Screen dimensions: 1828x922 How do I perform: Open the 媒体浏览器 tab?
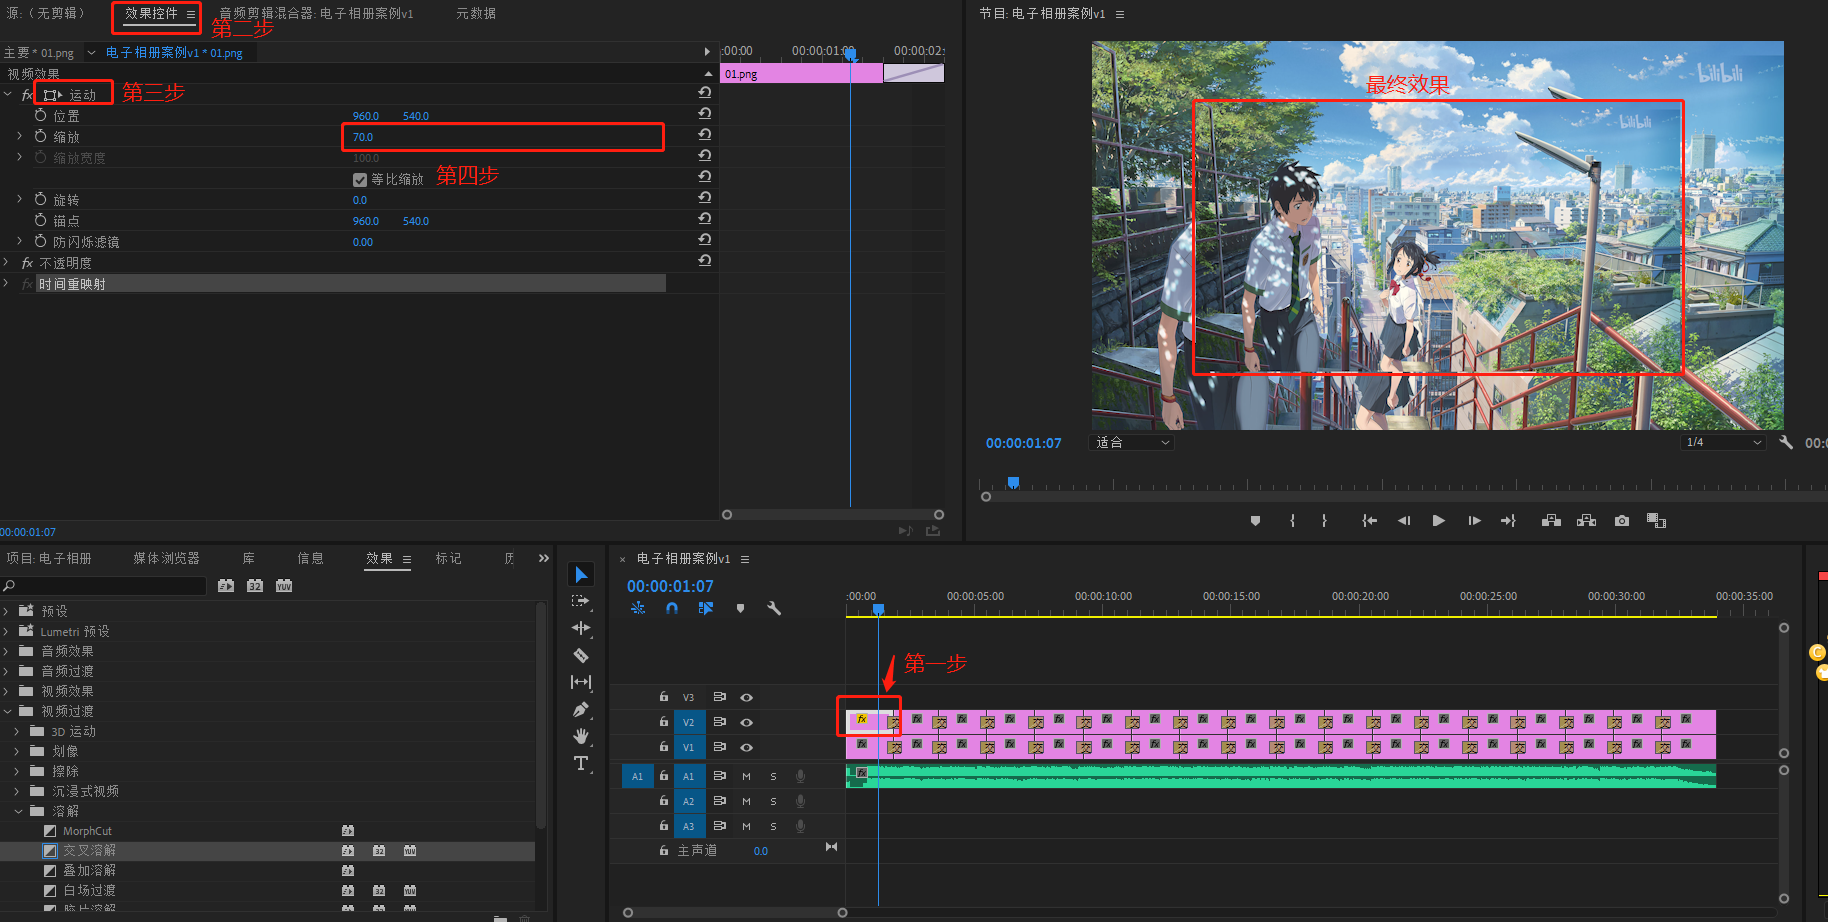coord(167,558)
